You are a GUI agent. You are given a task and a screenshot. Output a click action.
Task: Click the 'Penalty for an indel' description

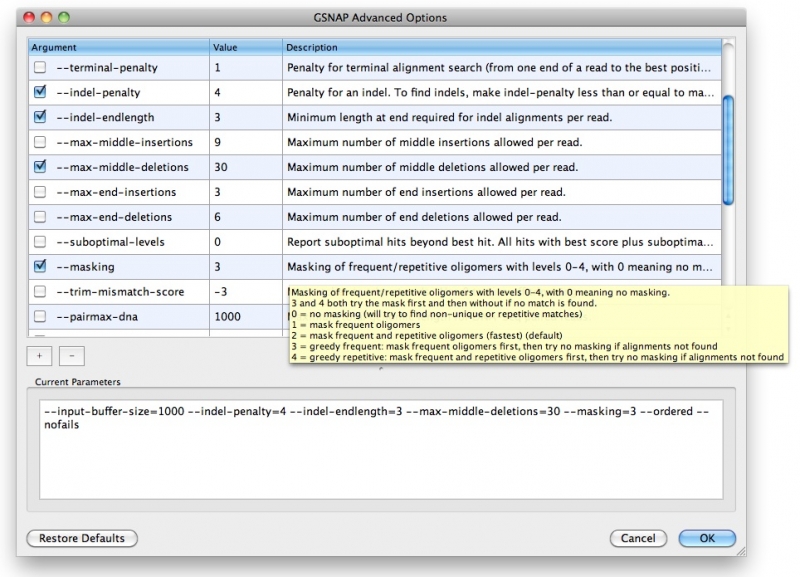tap(500, 92)
